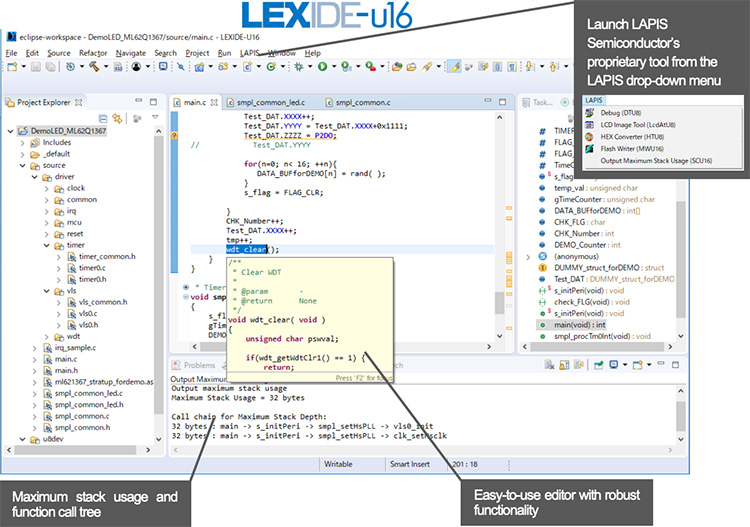
Task: Toggle Link with Editor in Project Explorer
Action: [117, 118]
